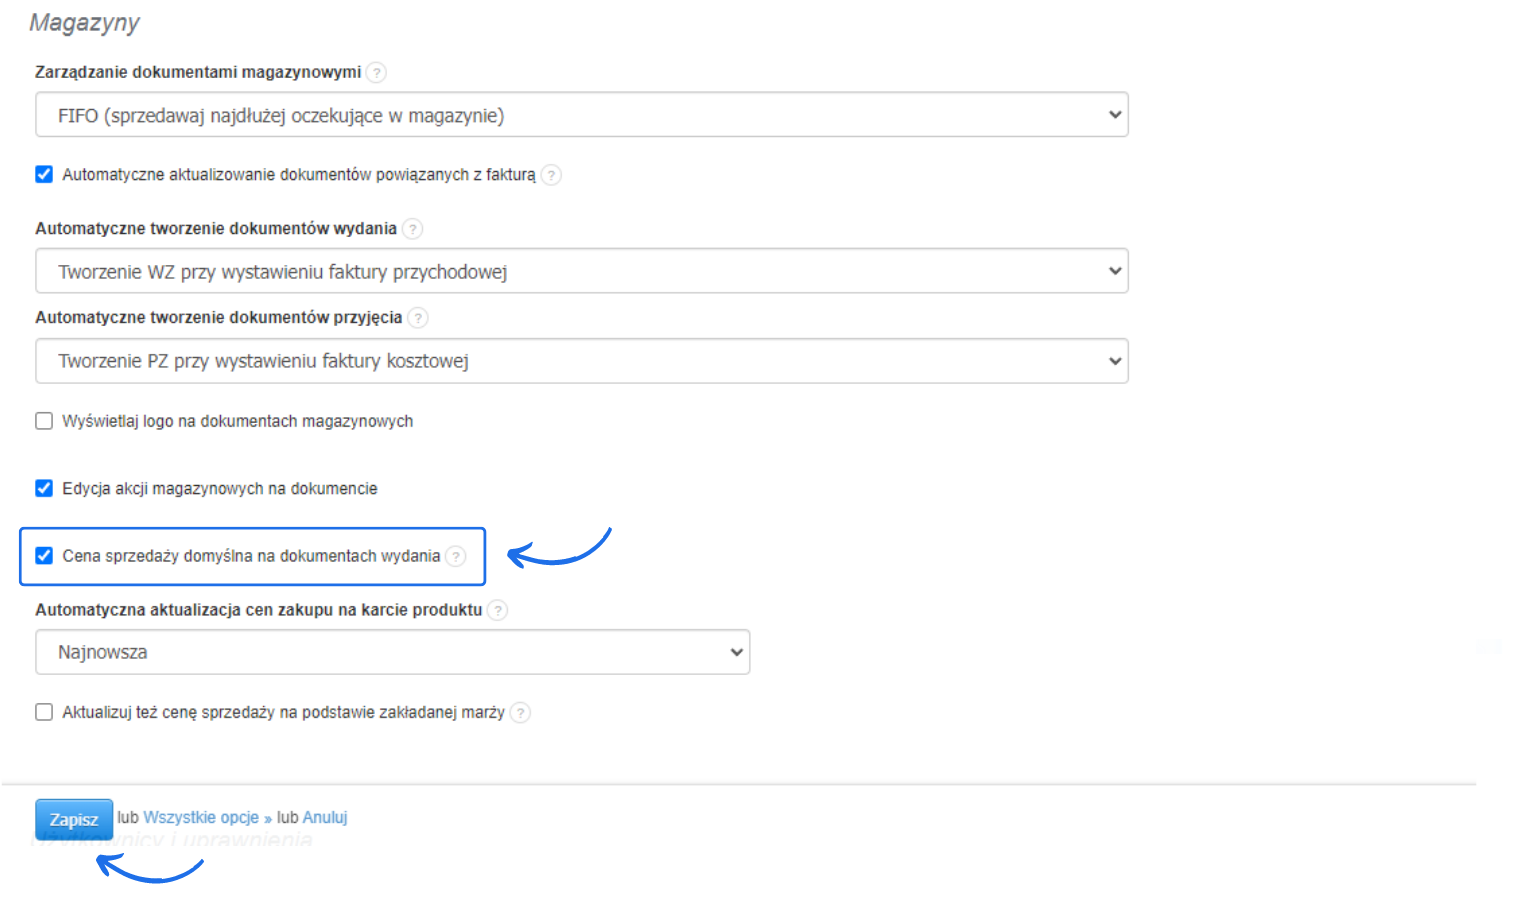Click help icon next to Automatyczne aktualizowanie dokumentów
Viewport: 1516px width, 906px height.
pyautogui.click(x=551, y=175)
